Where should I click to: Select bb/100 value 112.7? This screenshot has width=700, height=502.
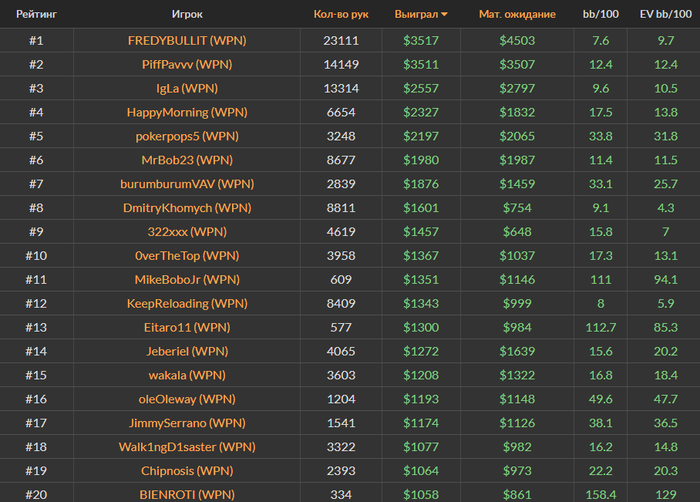point(600,328)
